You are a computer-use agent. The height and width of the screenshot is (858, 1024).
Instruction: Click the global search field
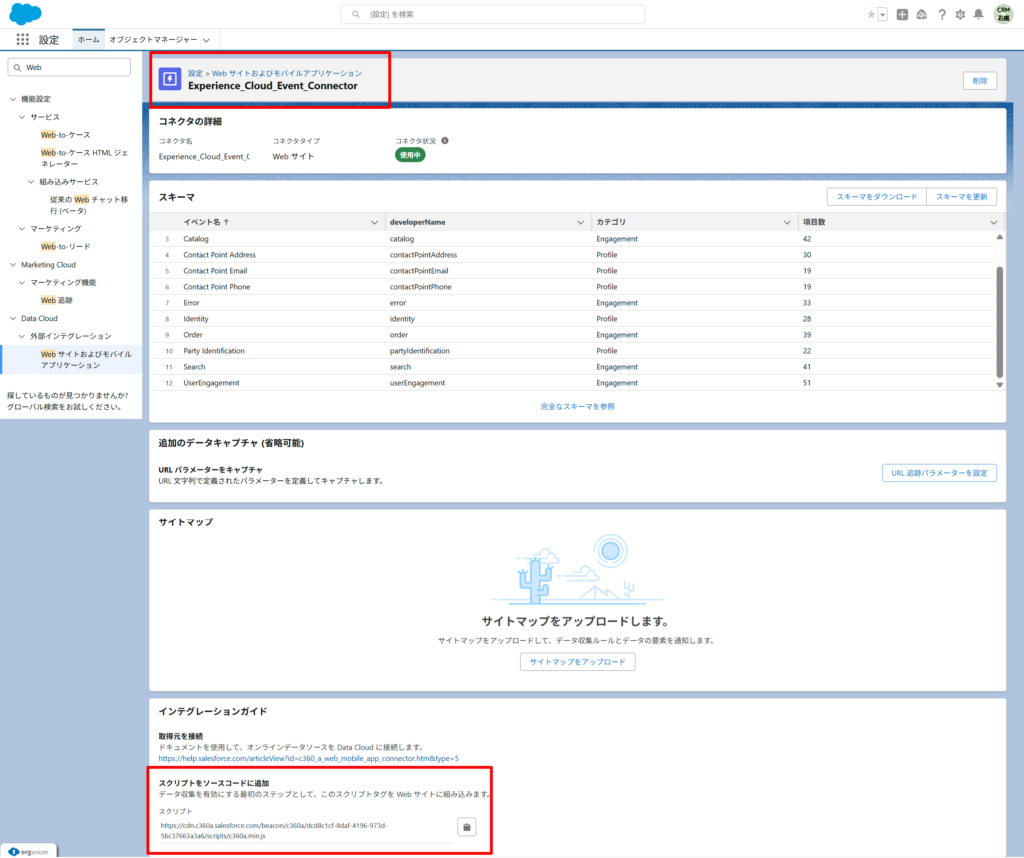coord(492,14)
